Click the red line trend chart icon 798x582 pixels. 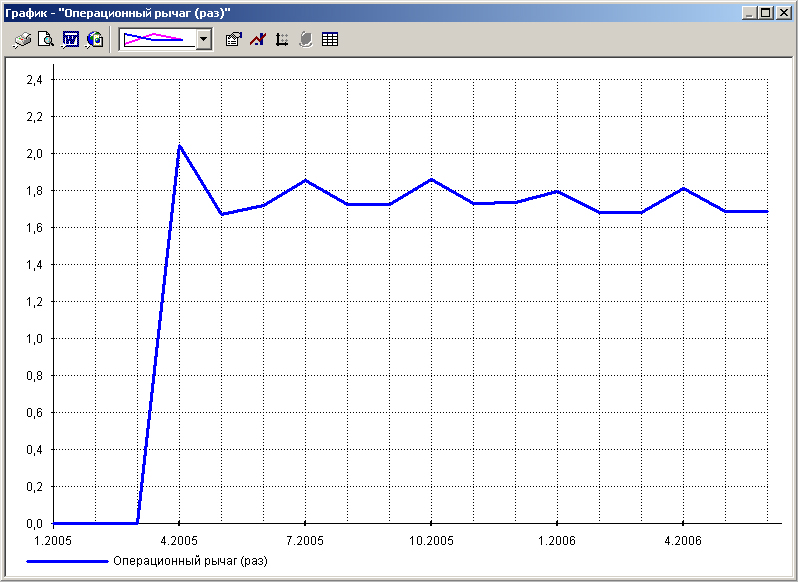pyautogui.click(x=258, y=40)
